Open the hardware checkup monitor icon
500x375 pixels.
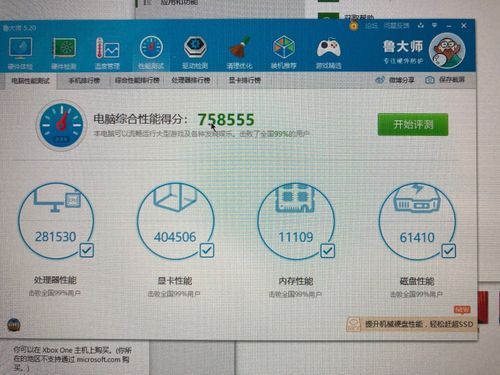21,48
